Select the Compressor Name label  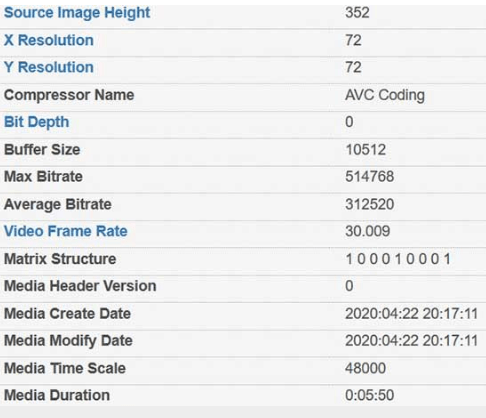[x=69, y=95]
